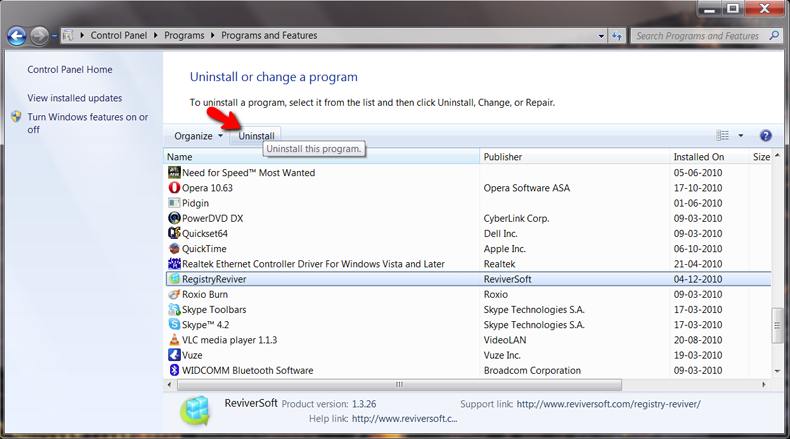Click the Skype 4.2 icon

(174, 324)
